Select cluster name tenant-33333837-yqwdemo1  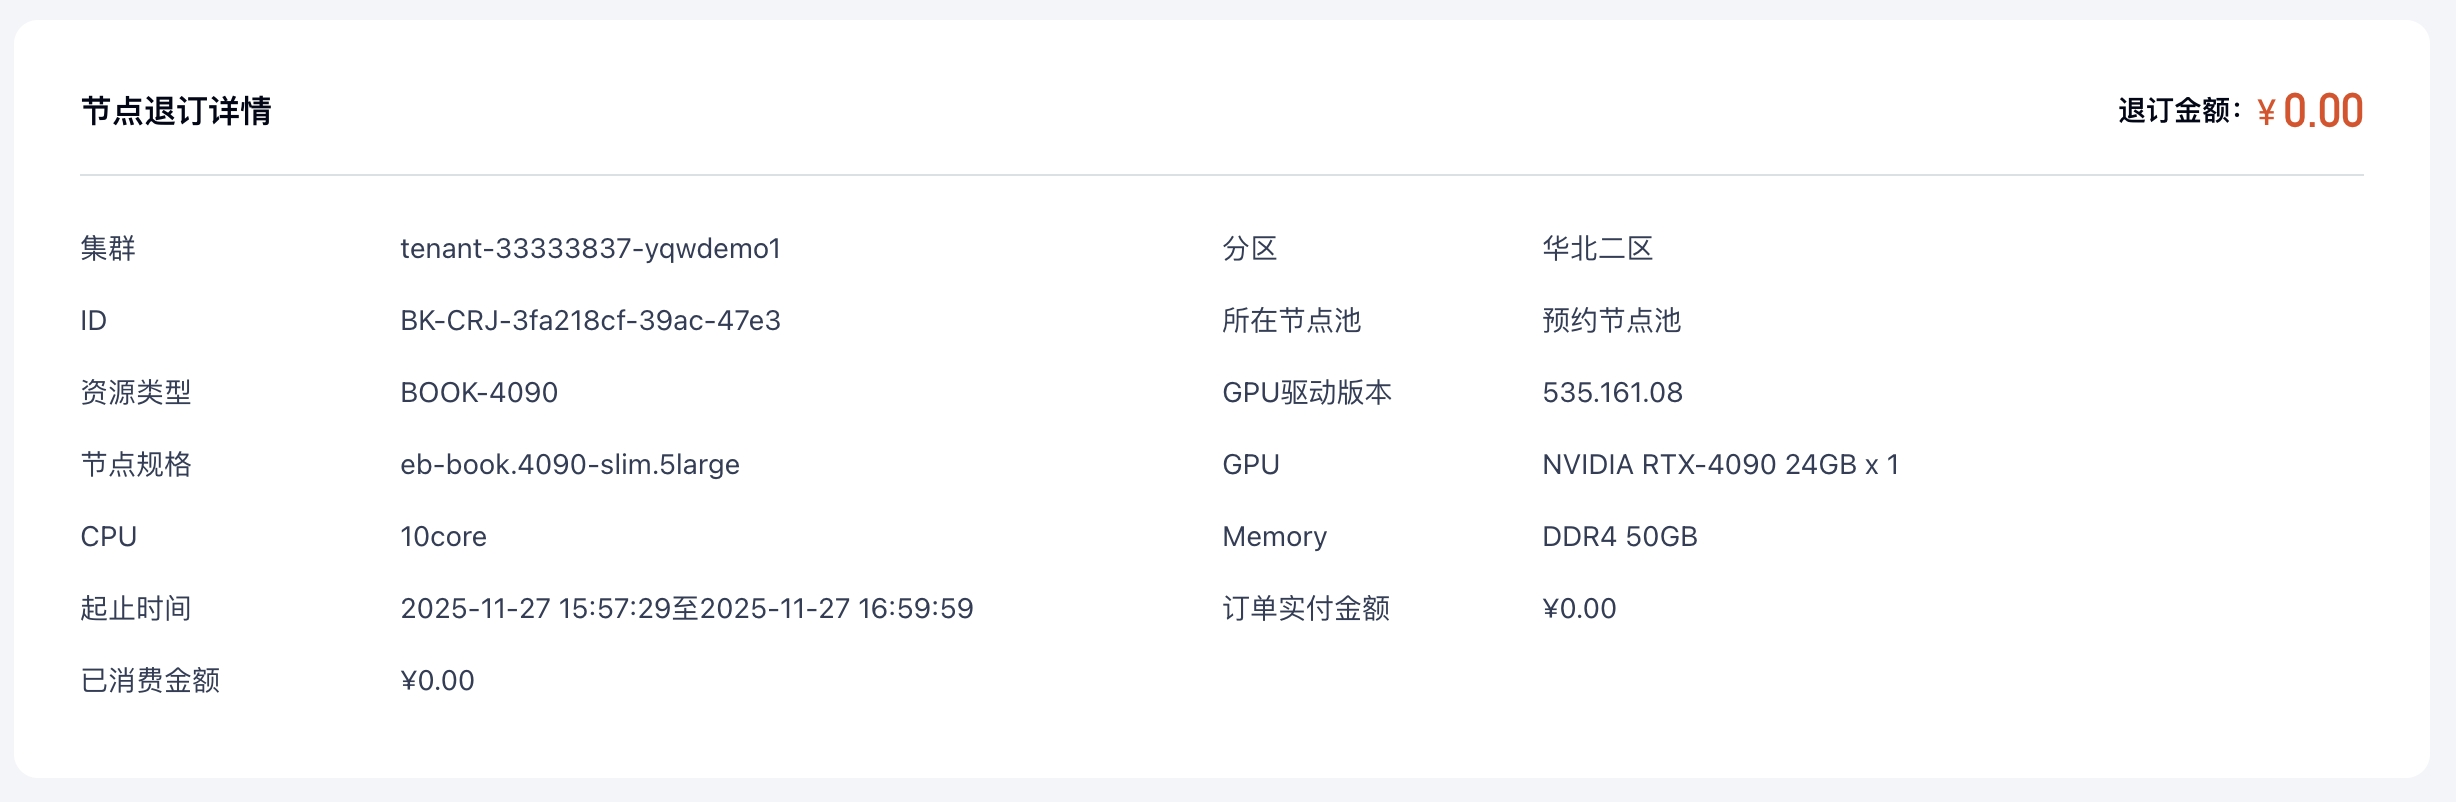[x=590, y=249]
